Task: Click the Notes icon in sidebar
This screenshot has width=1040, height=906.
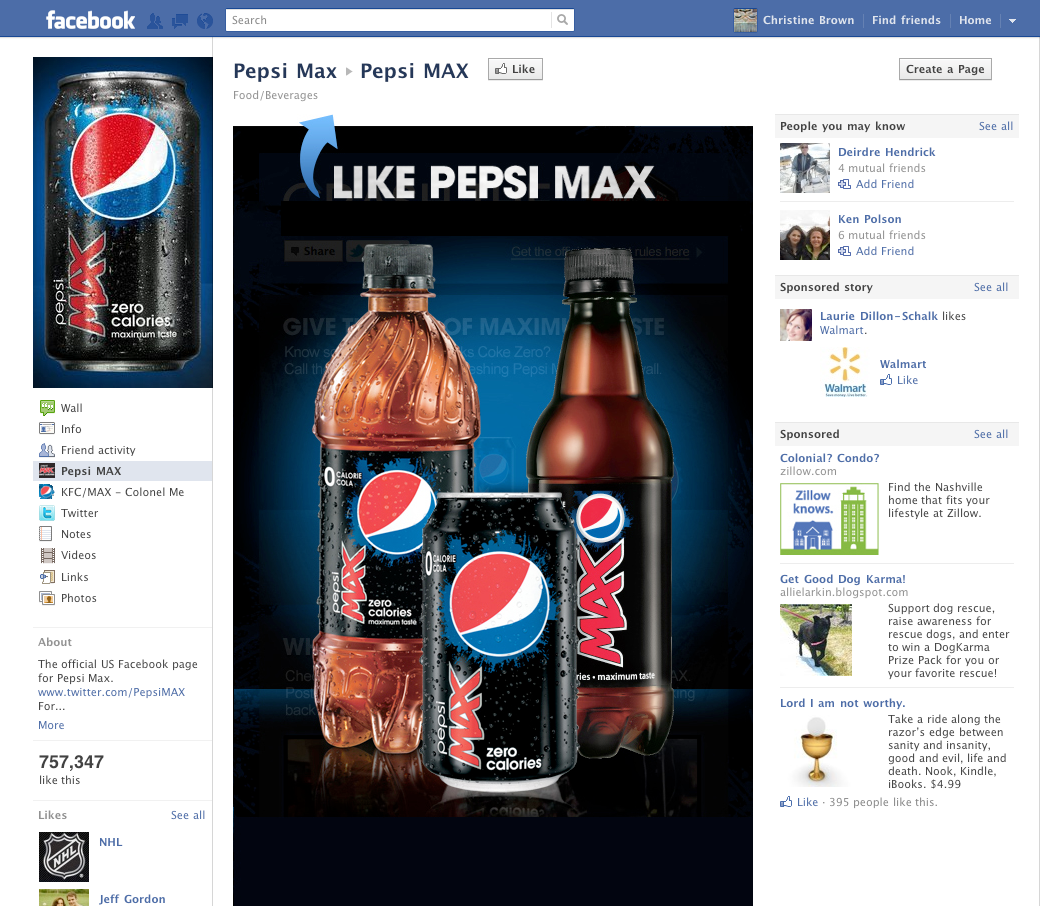Action: tap(46, 534)
